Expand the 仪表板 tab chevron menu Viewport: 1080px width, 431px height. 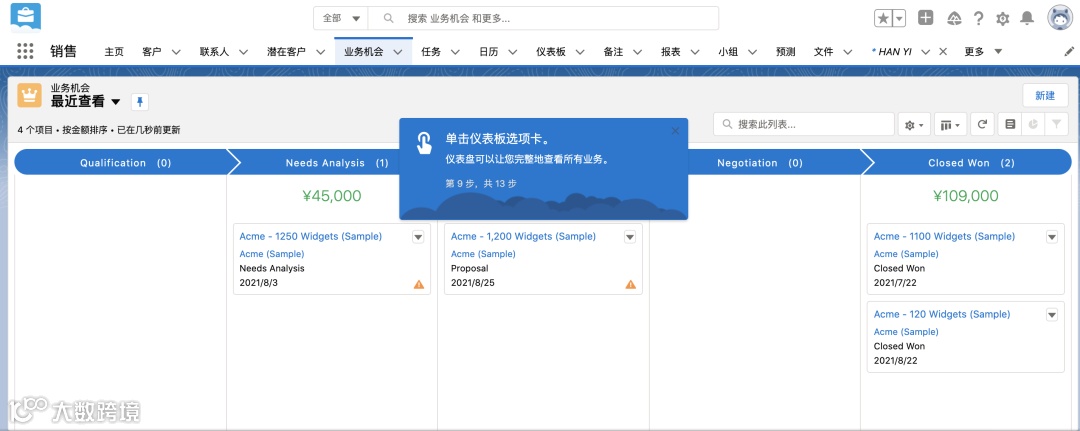[x=580, y=52]
